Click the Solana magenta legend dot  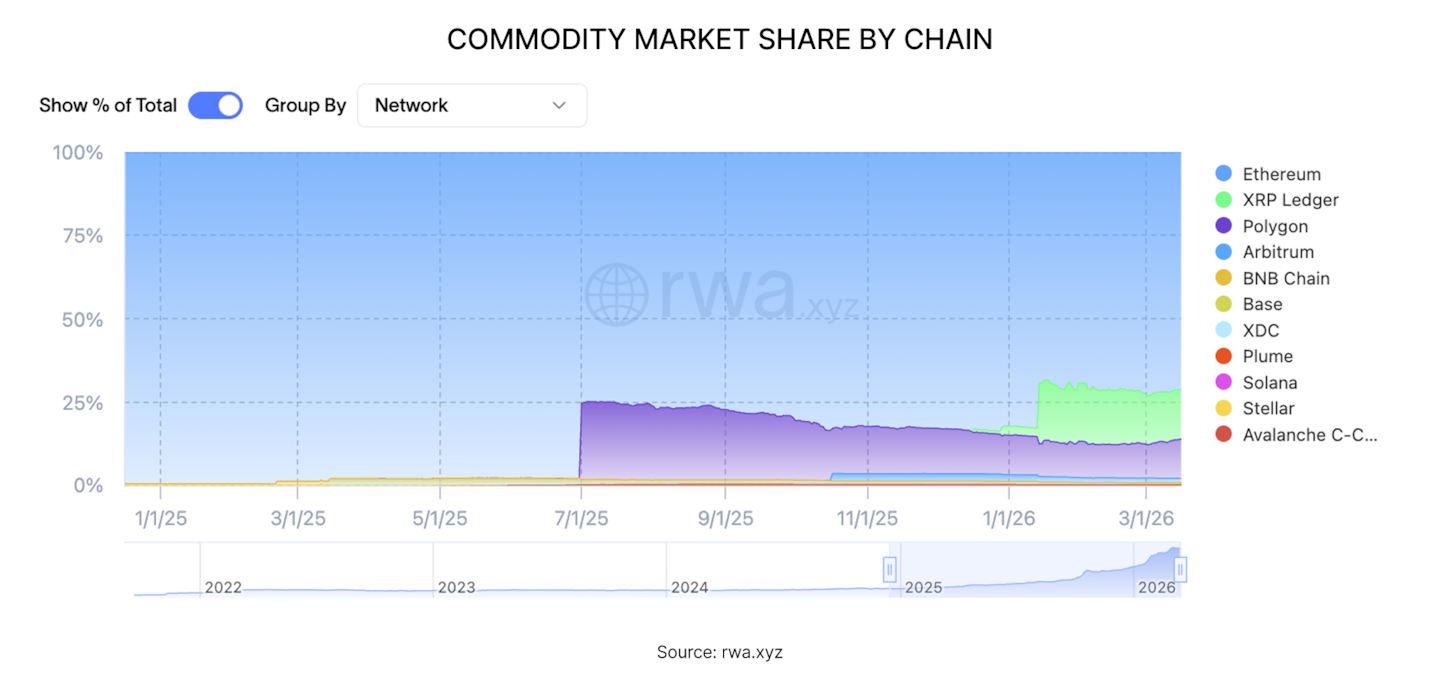pyautogui.click(x=1222, y=382)
